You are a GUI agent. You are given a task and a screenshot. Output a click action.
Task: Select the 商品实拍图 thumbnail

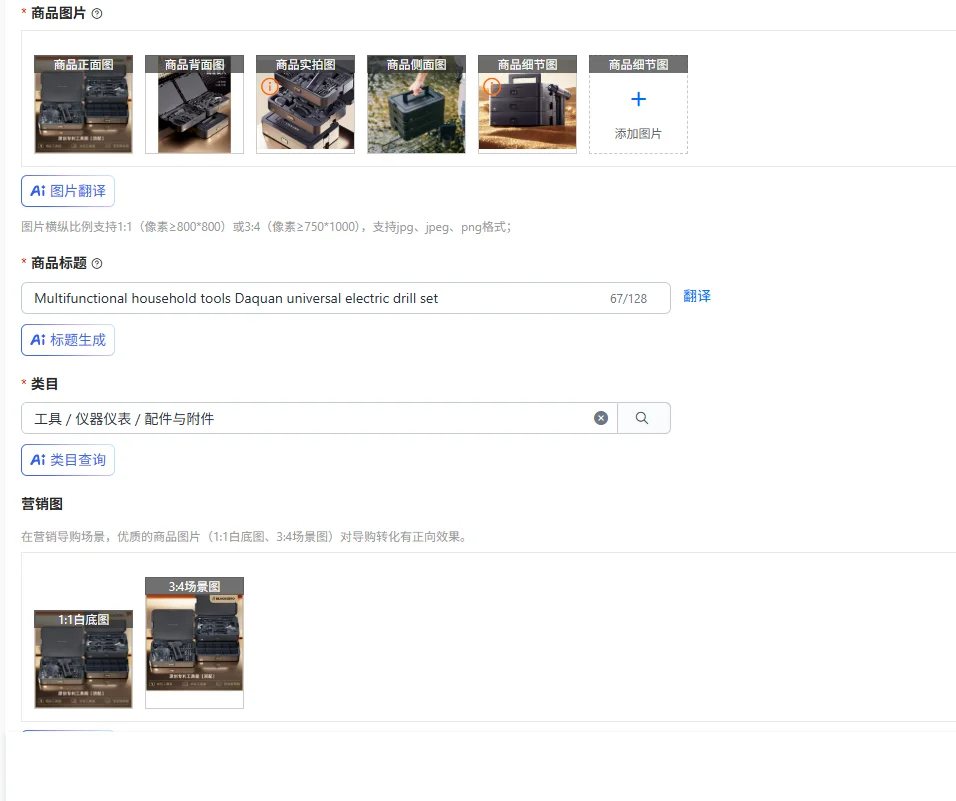pos(305,104)
